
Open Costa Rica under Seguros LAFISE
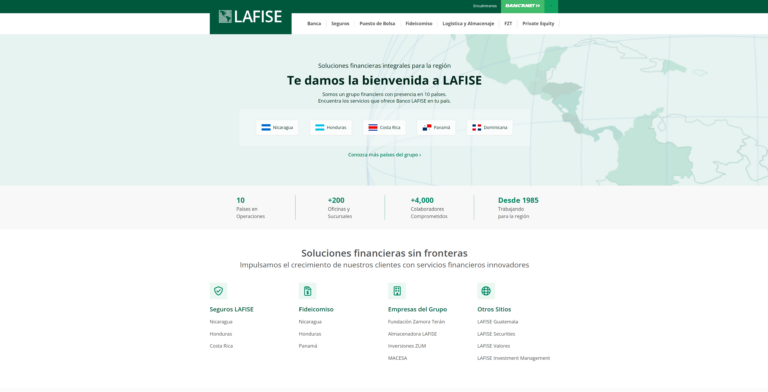click(221, 346)
